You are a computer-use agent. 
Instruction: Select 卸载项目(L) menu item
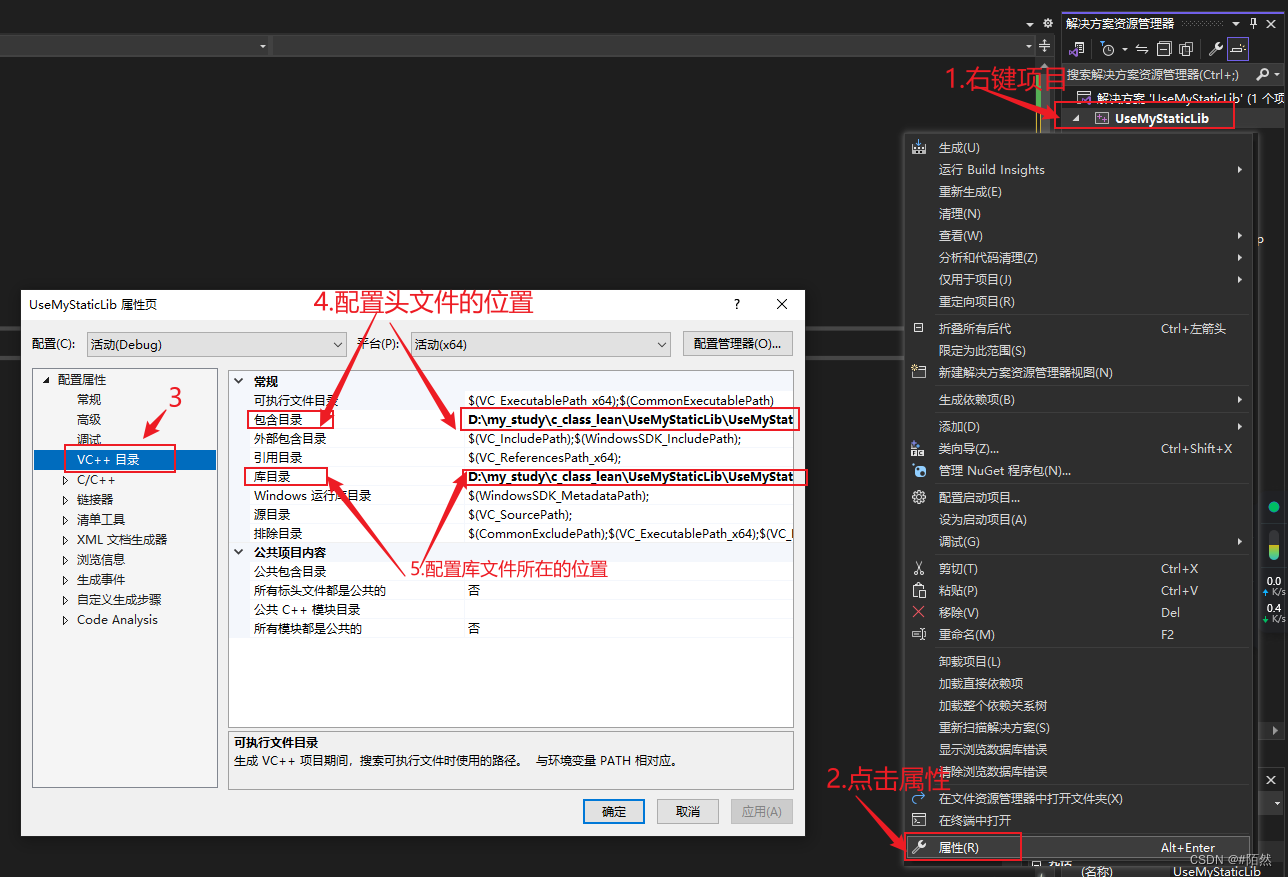(1077, 662)
